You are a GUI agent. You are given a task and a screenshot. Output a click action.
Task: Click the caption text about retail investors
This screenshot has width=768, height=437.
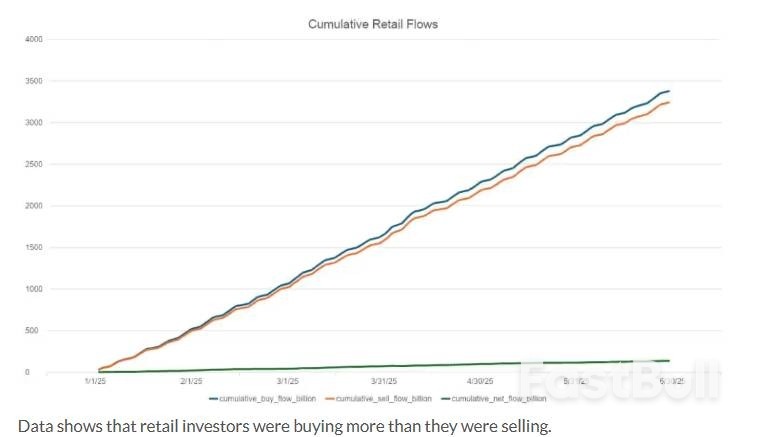pyautogui.click(x=284, y=425)
